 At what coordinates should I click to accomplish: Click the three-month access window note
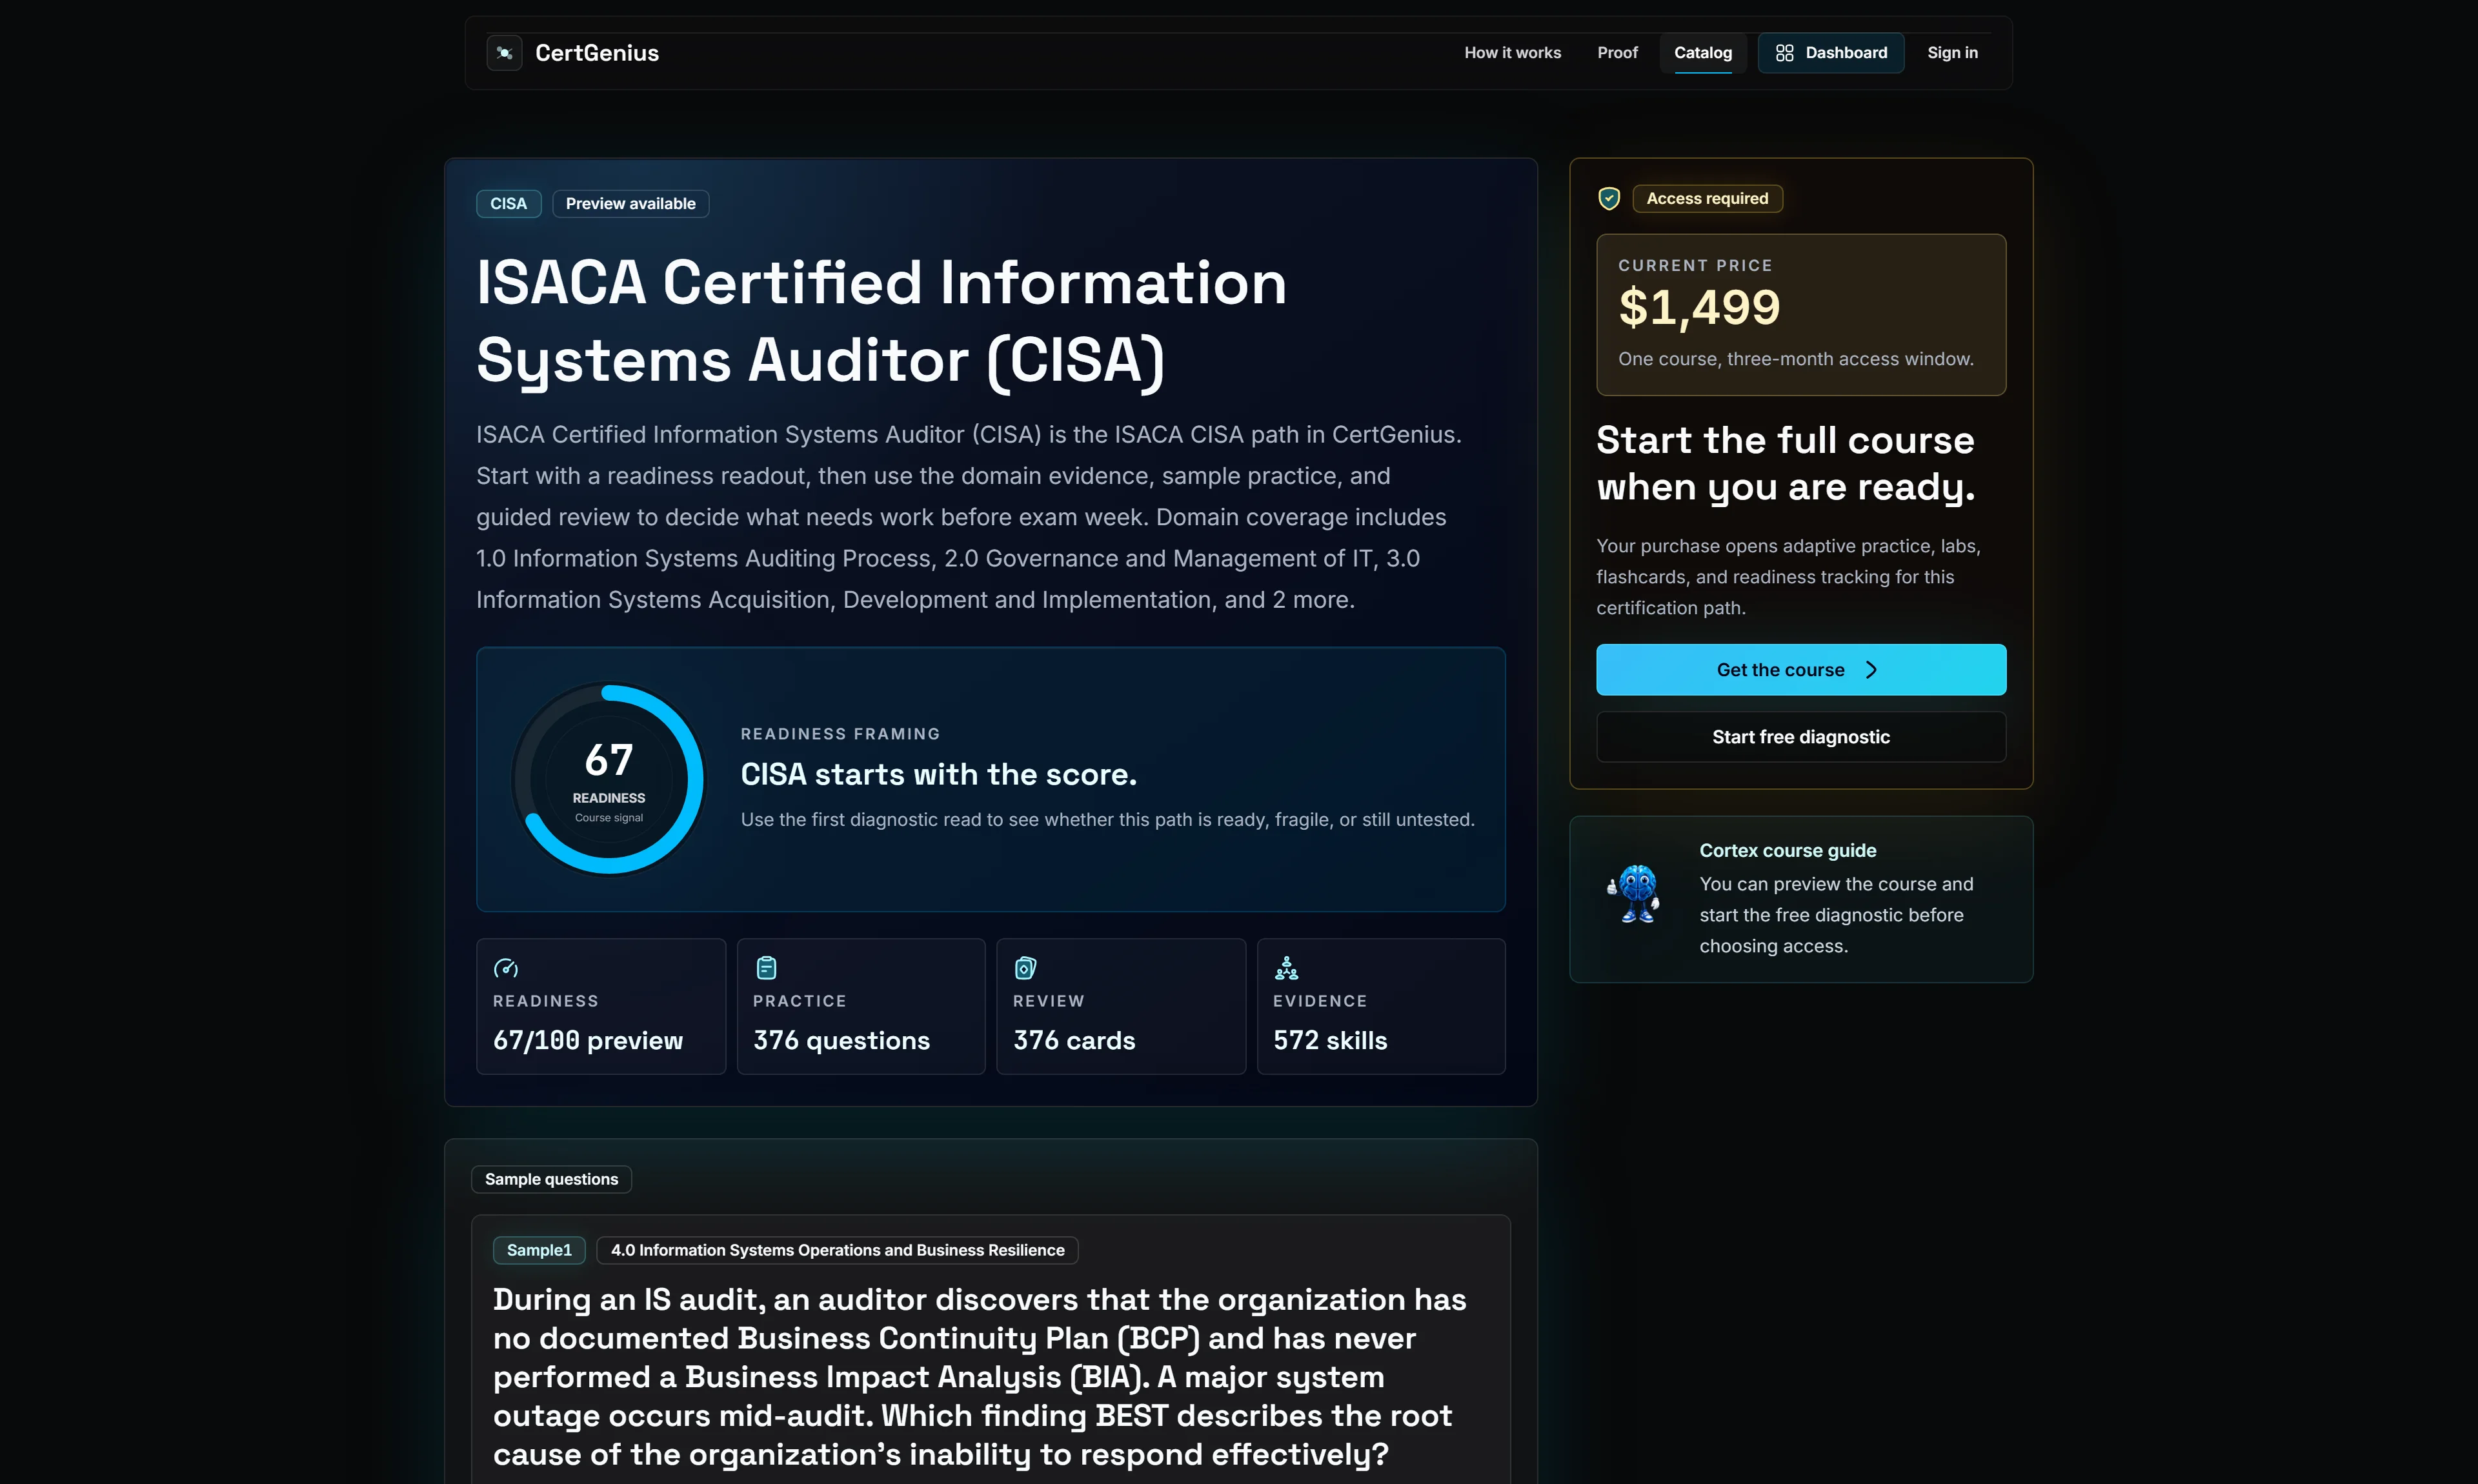point(1795,360)
